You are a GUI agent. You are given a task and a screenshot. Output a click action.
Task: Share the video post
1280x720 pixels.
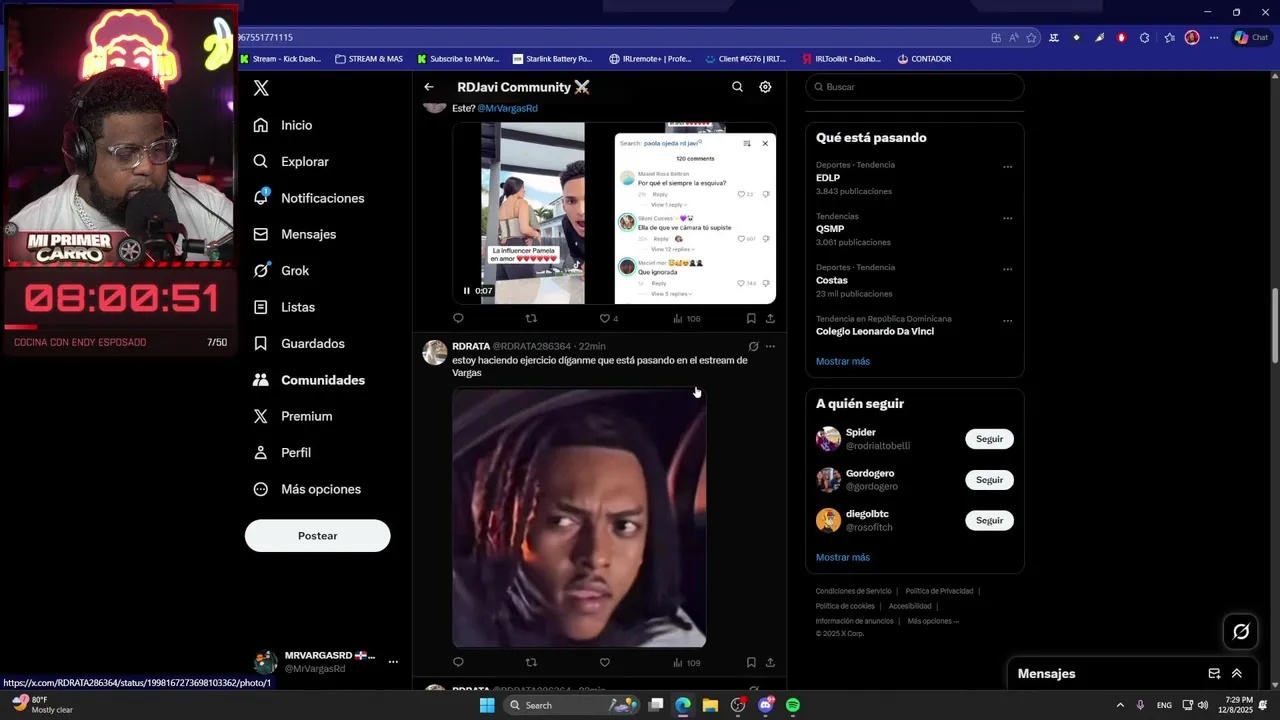[x=770, y=318]
